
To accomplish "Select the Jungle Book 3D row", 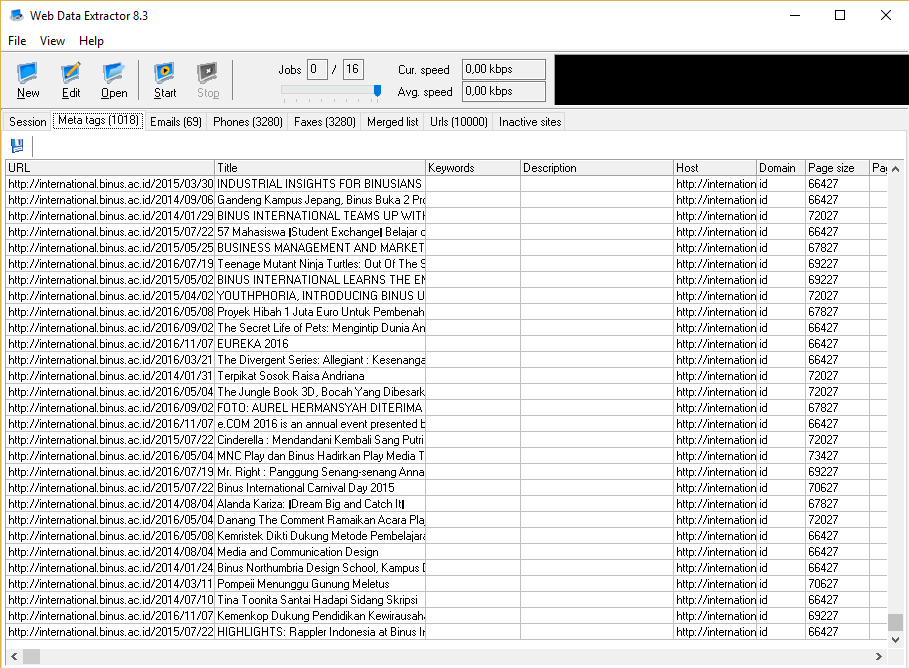I will point(446,392).
